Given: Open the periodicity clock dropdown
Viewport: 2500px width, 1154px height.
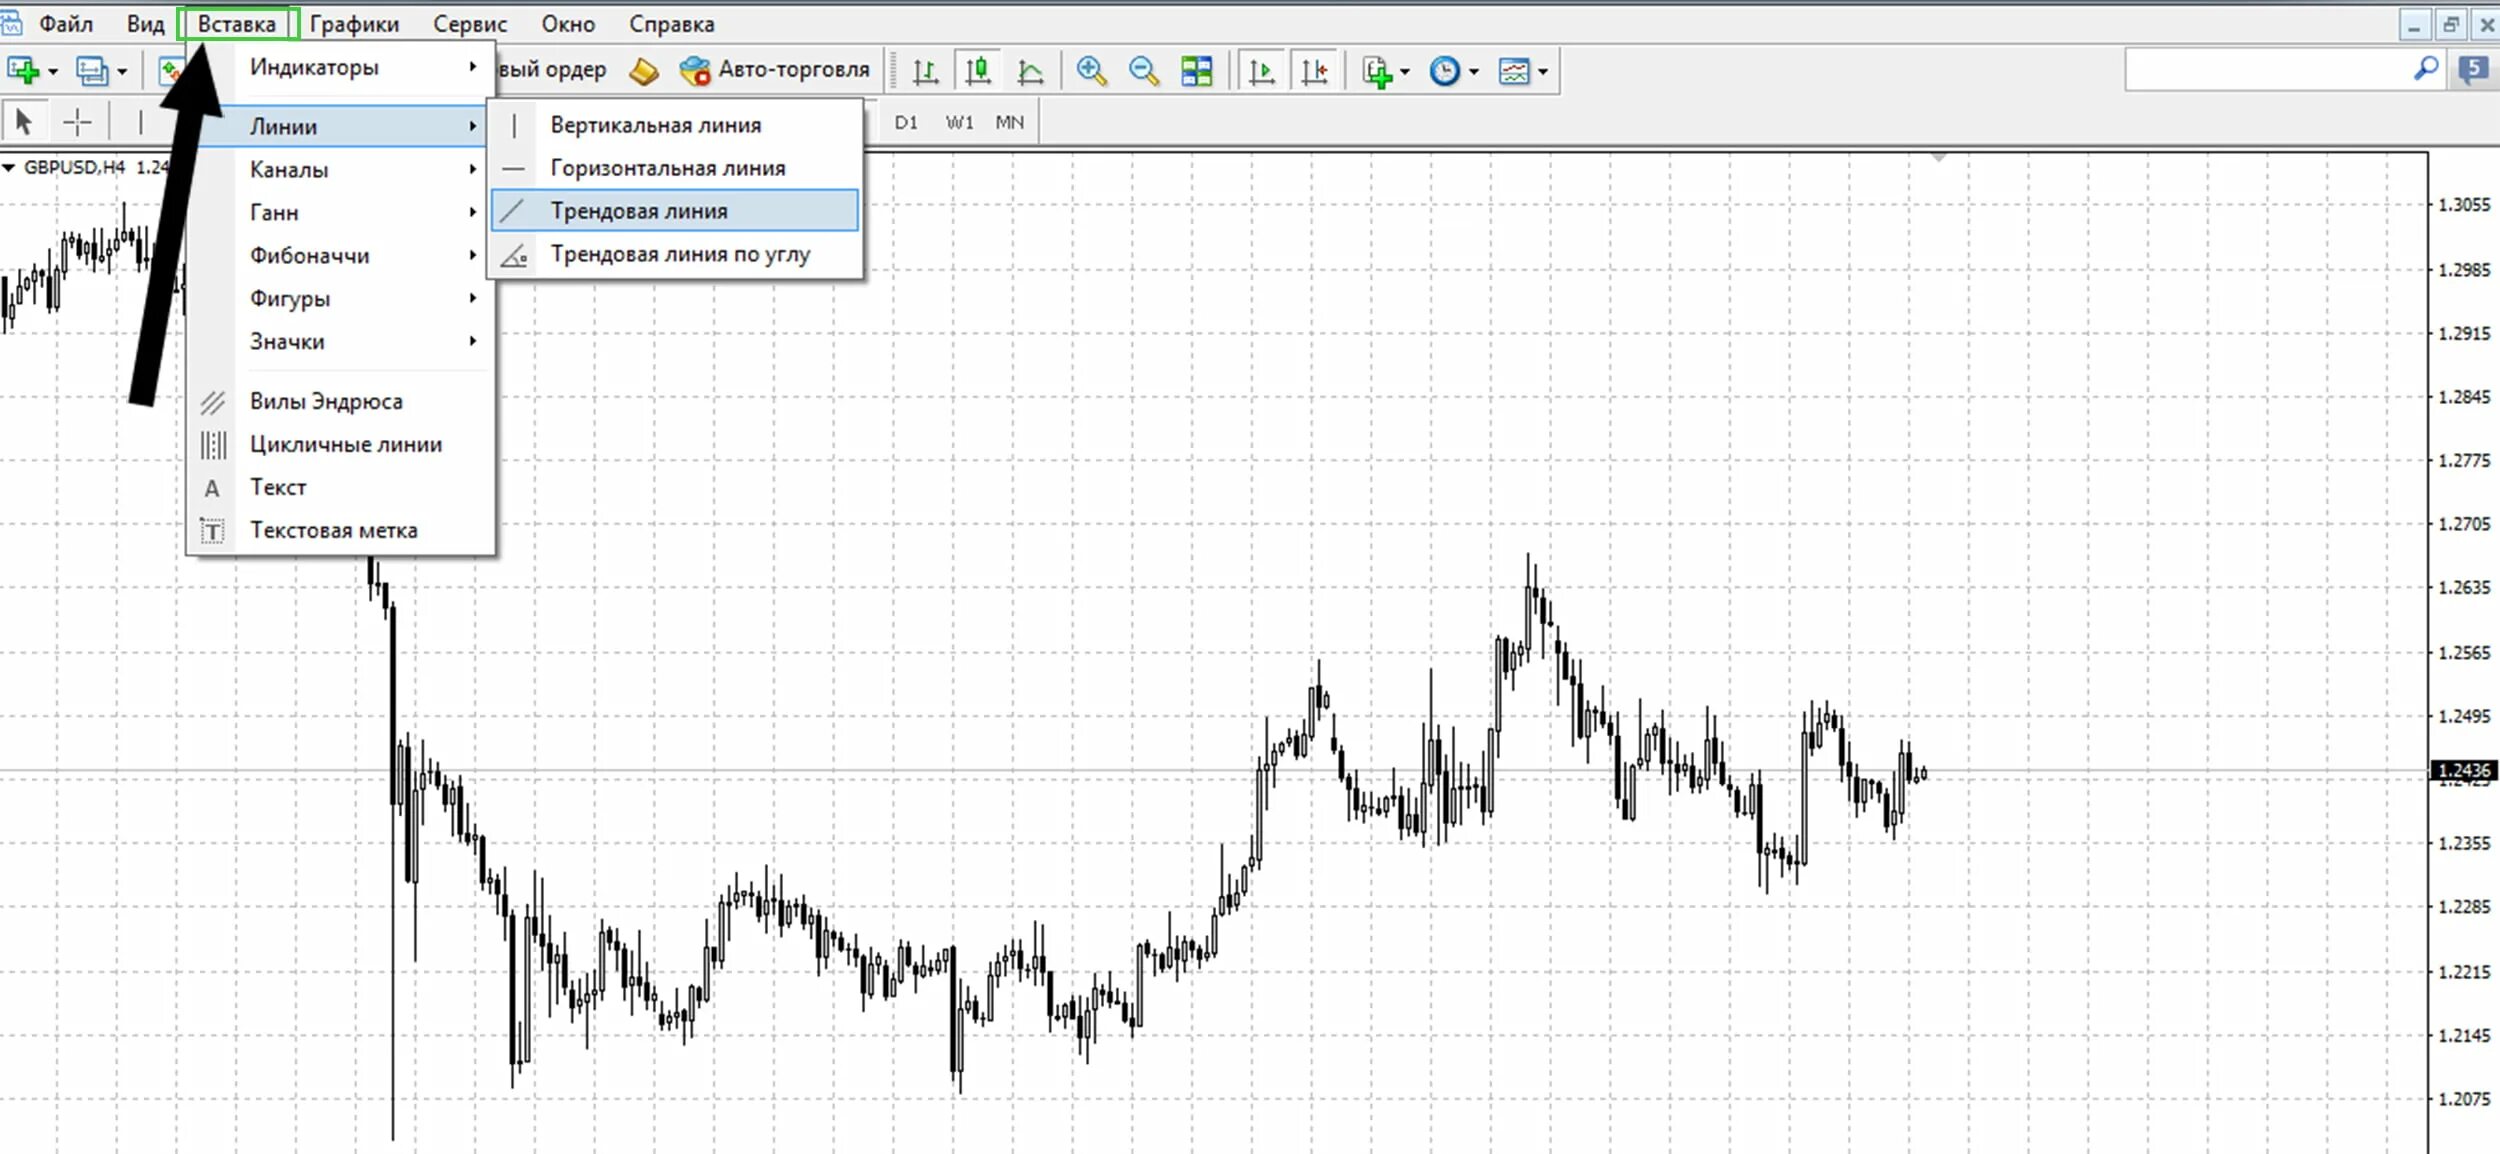Looking at the screenshot, I should click(x=1473, y=72).
